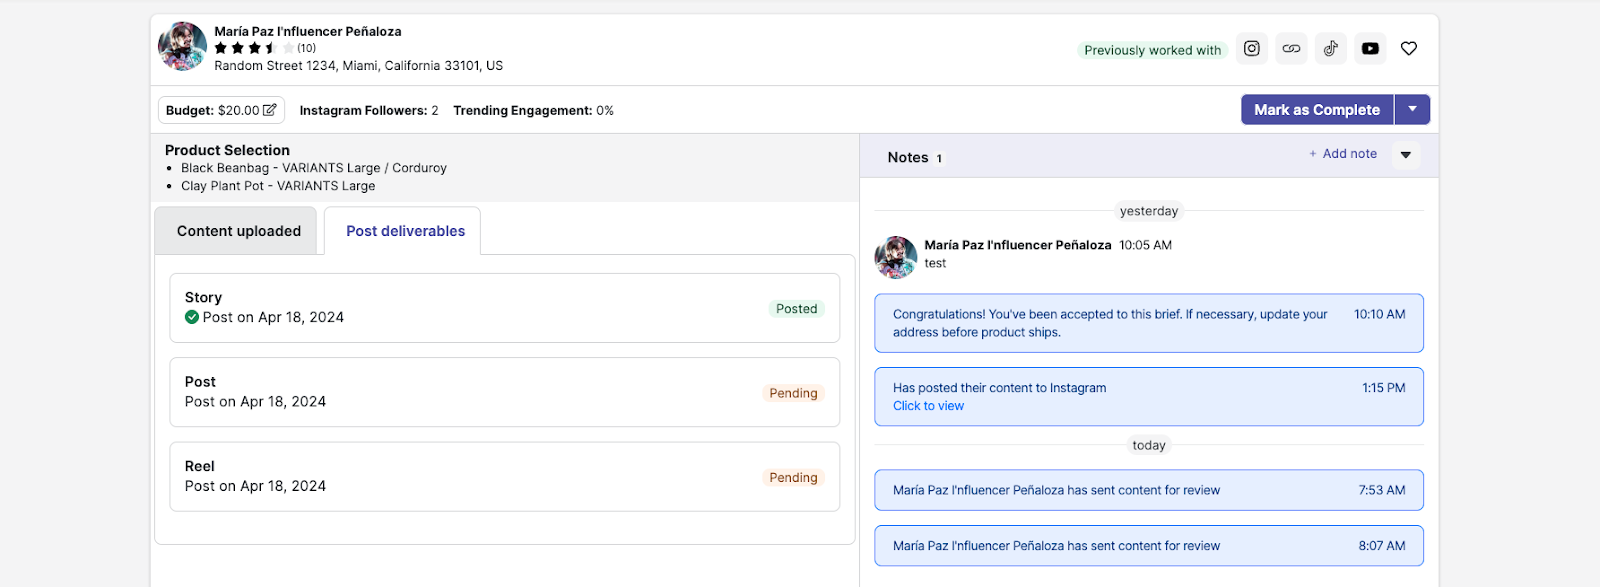Toggle the heart favorite icon

coord(1409,49)
